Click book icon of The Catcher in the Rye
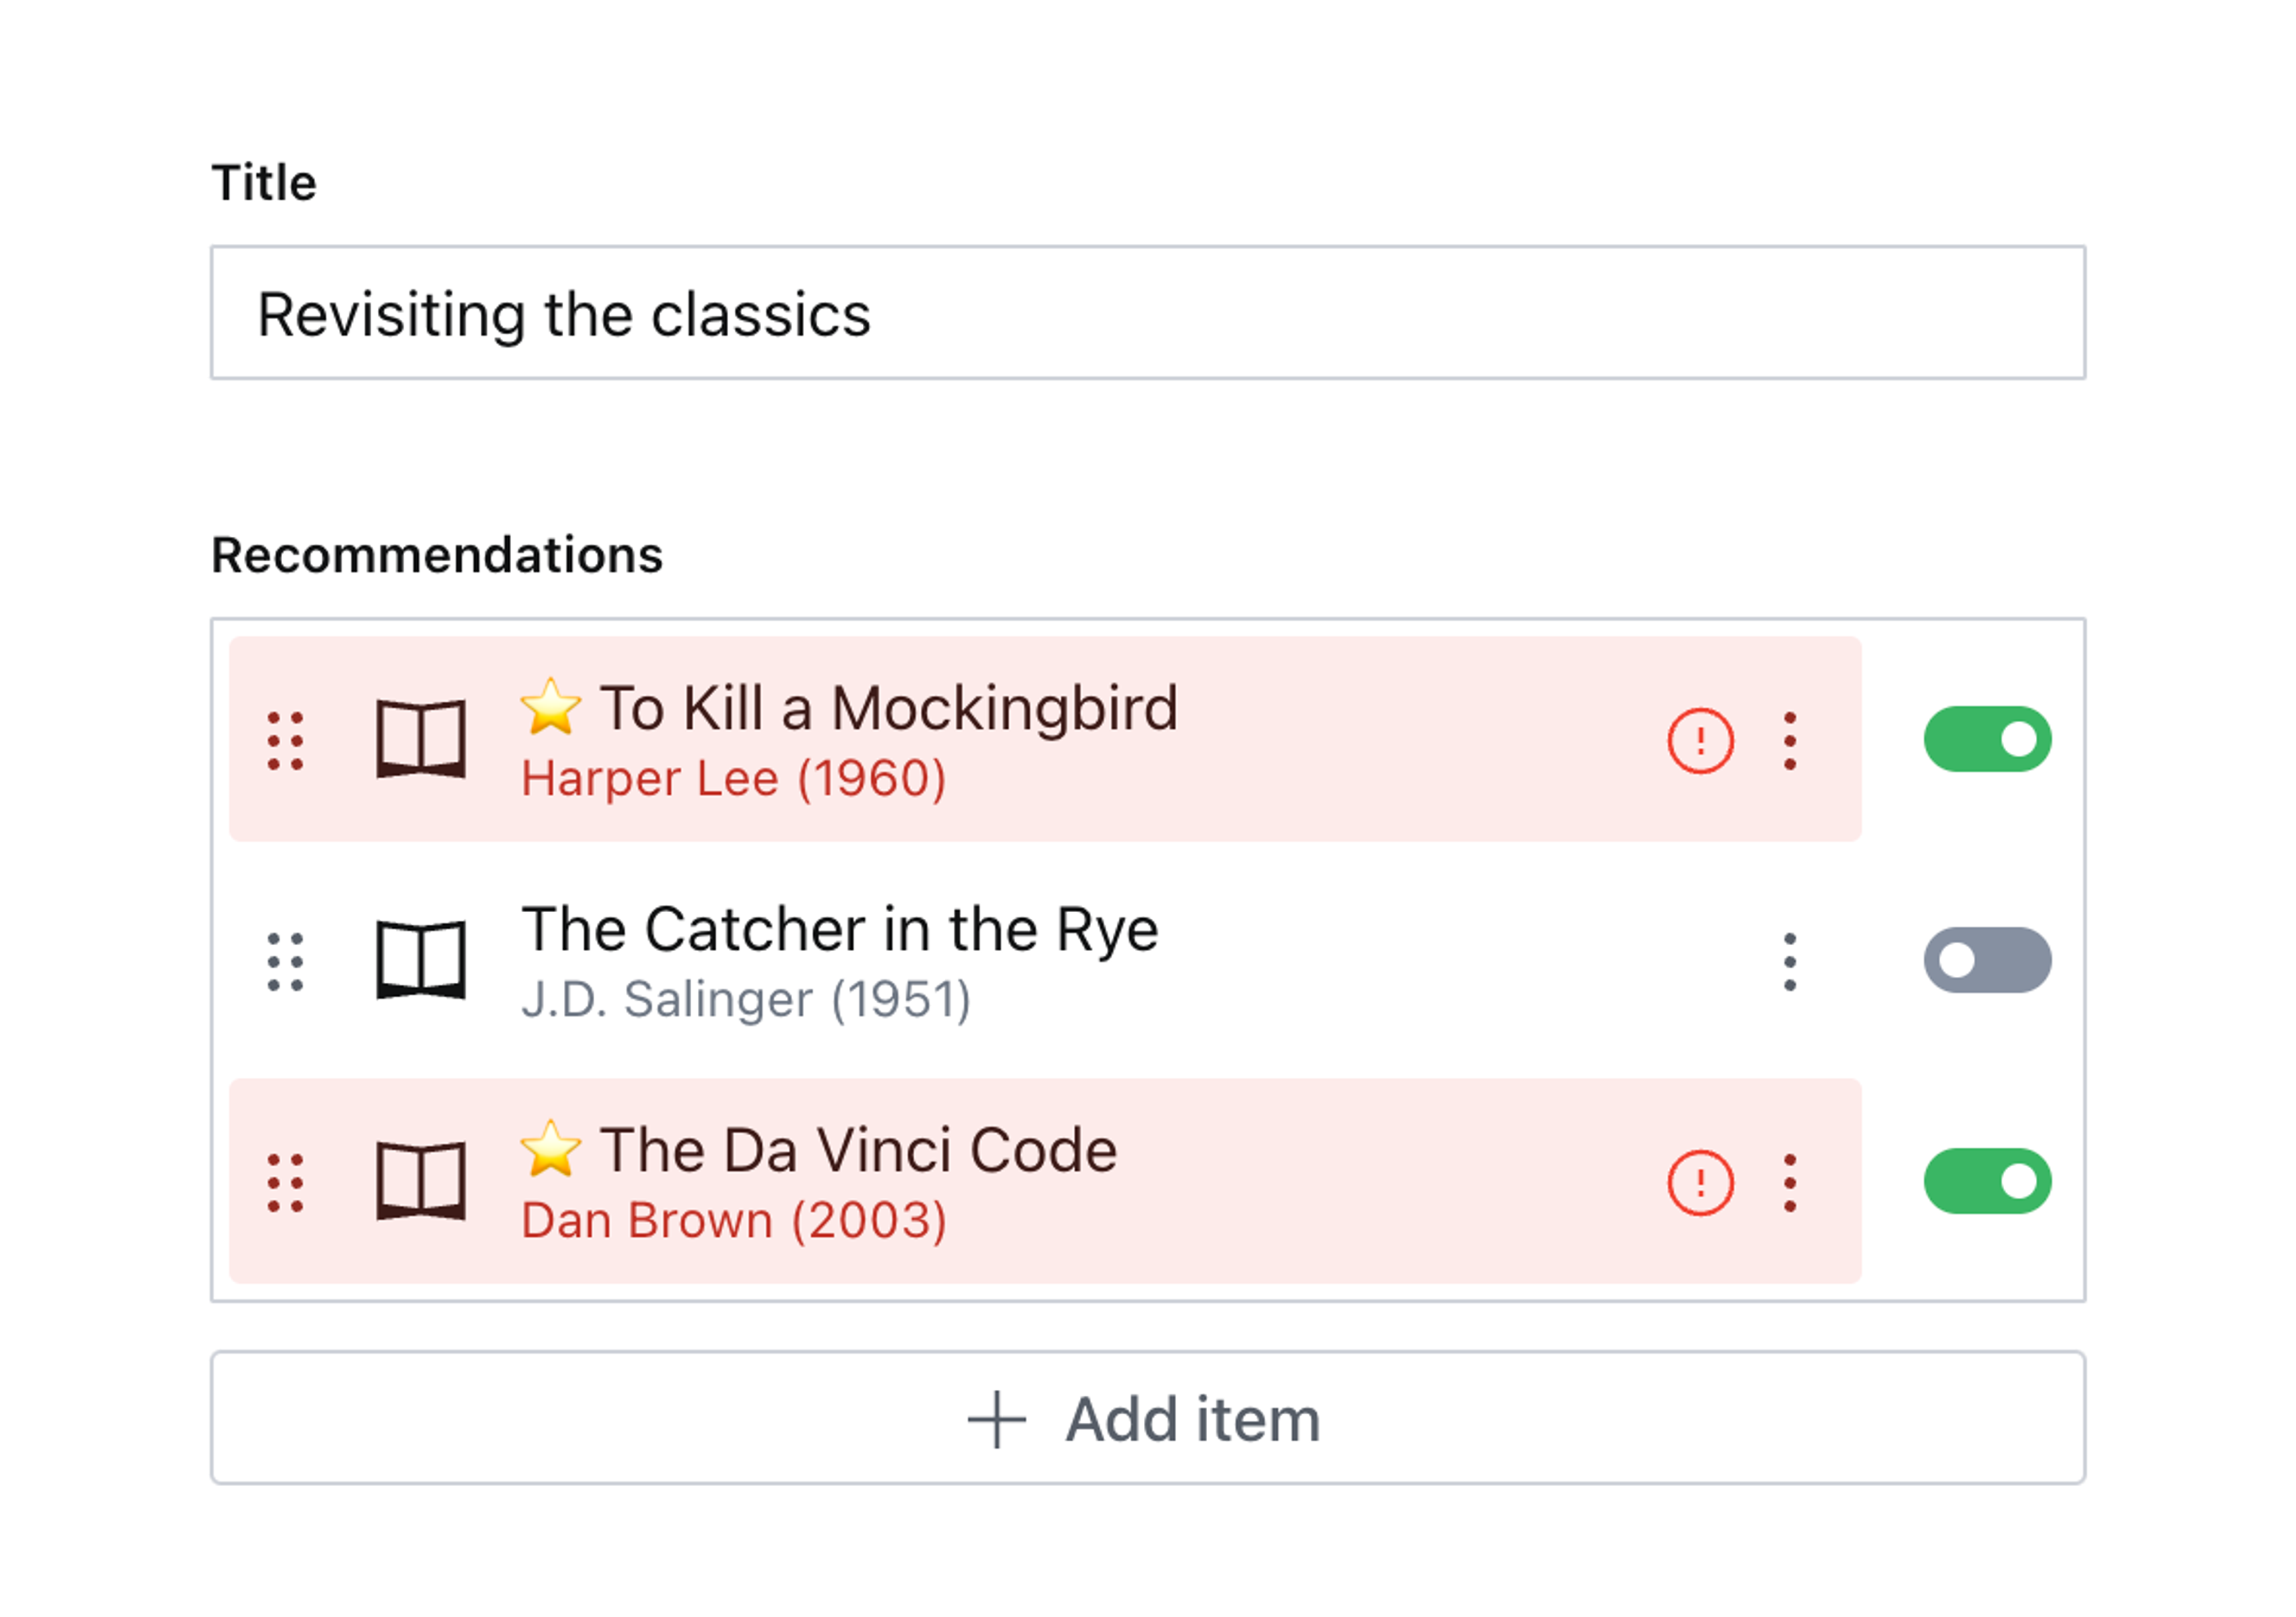The image size is (2296, 1617). point(421,960)
